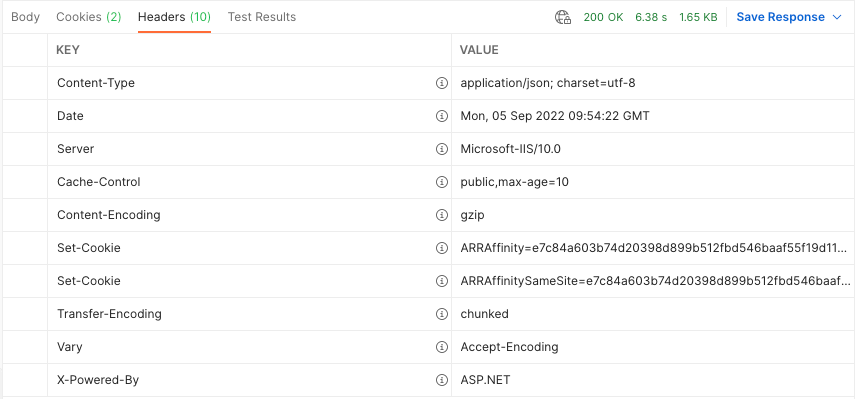Select the ARRAffinitySameSite cookie value
Screen dimensions: 856x399
point(656,281)
